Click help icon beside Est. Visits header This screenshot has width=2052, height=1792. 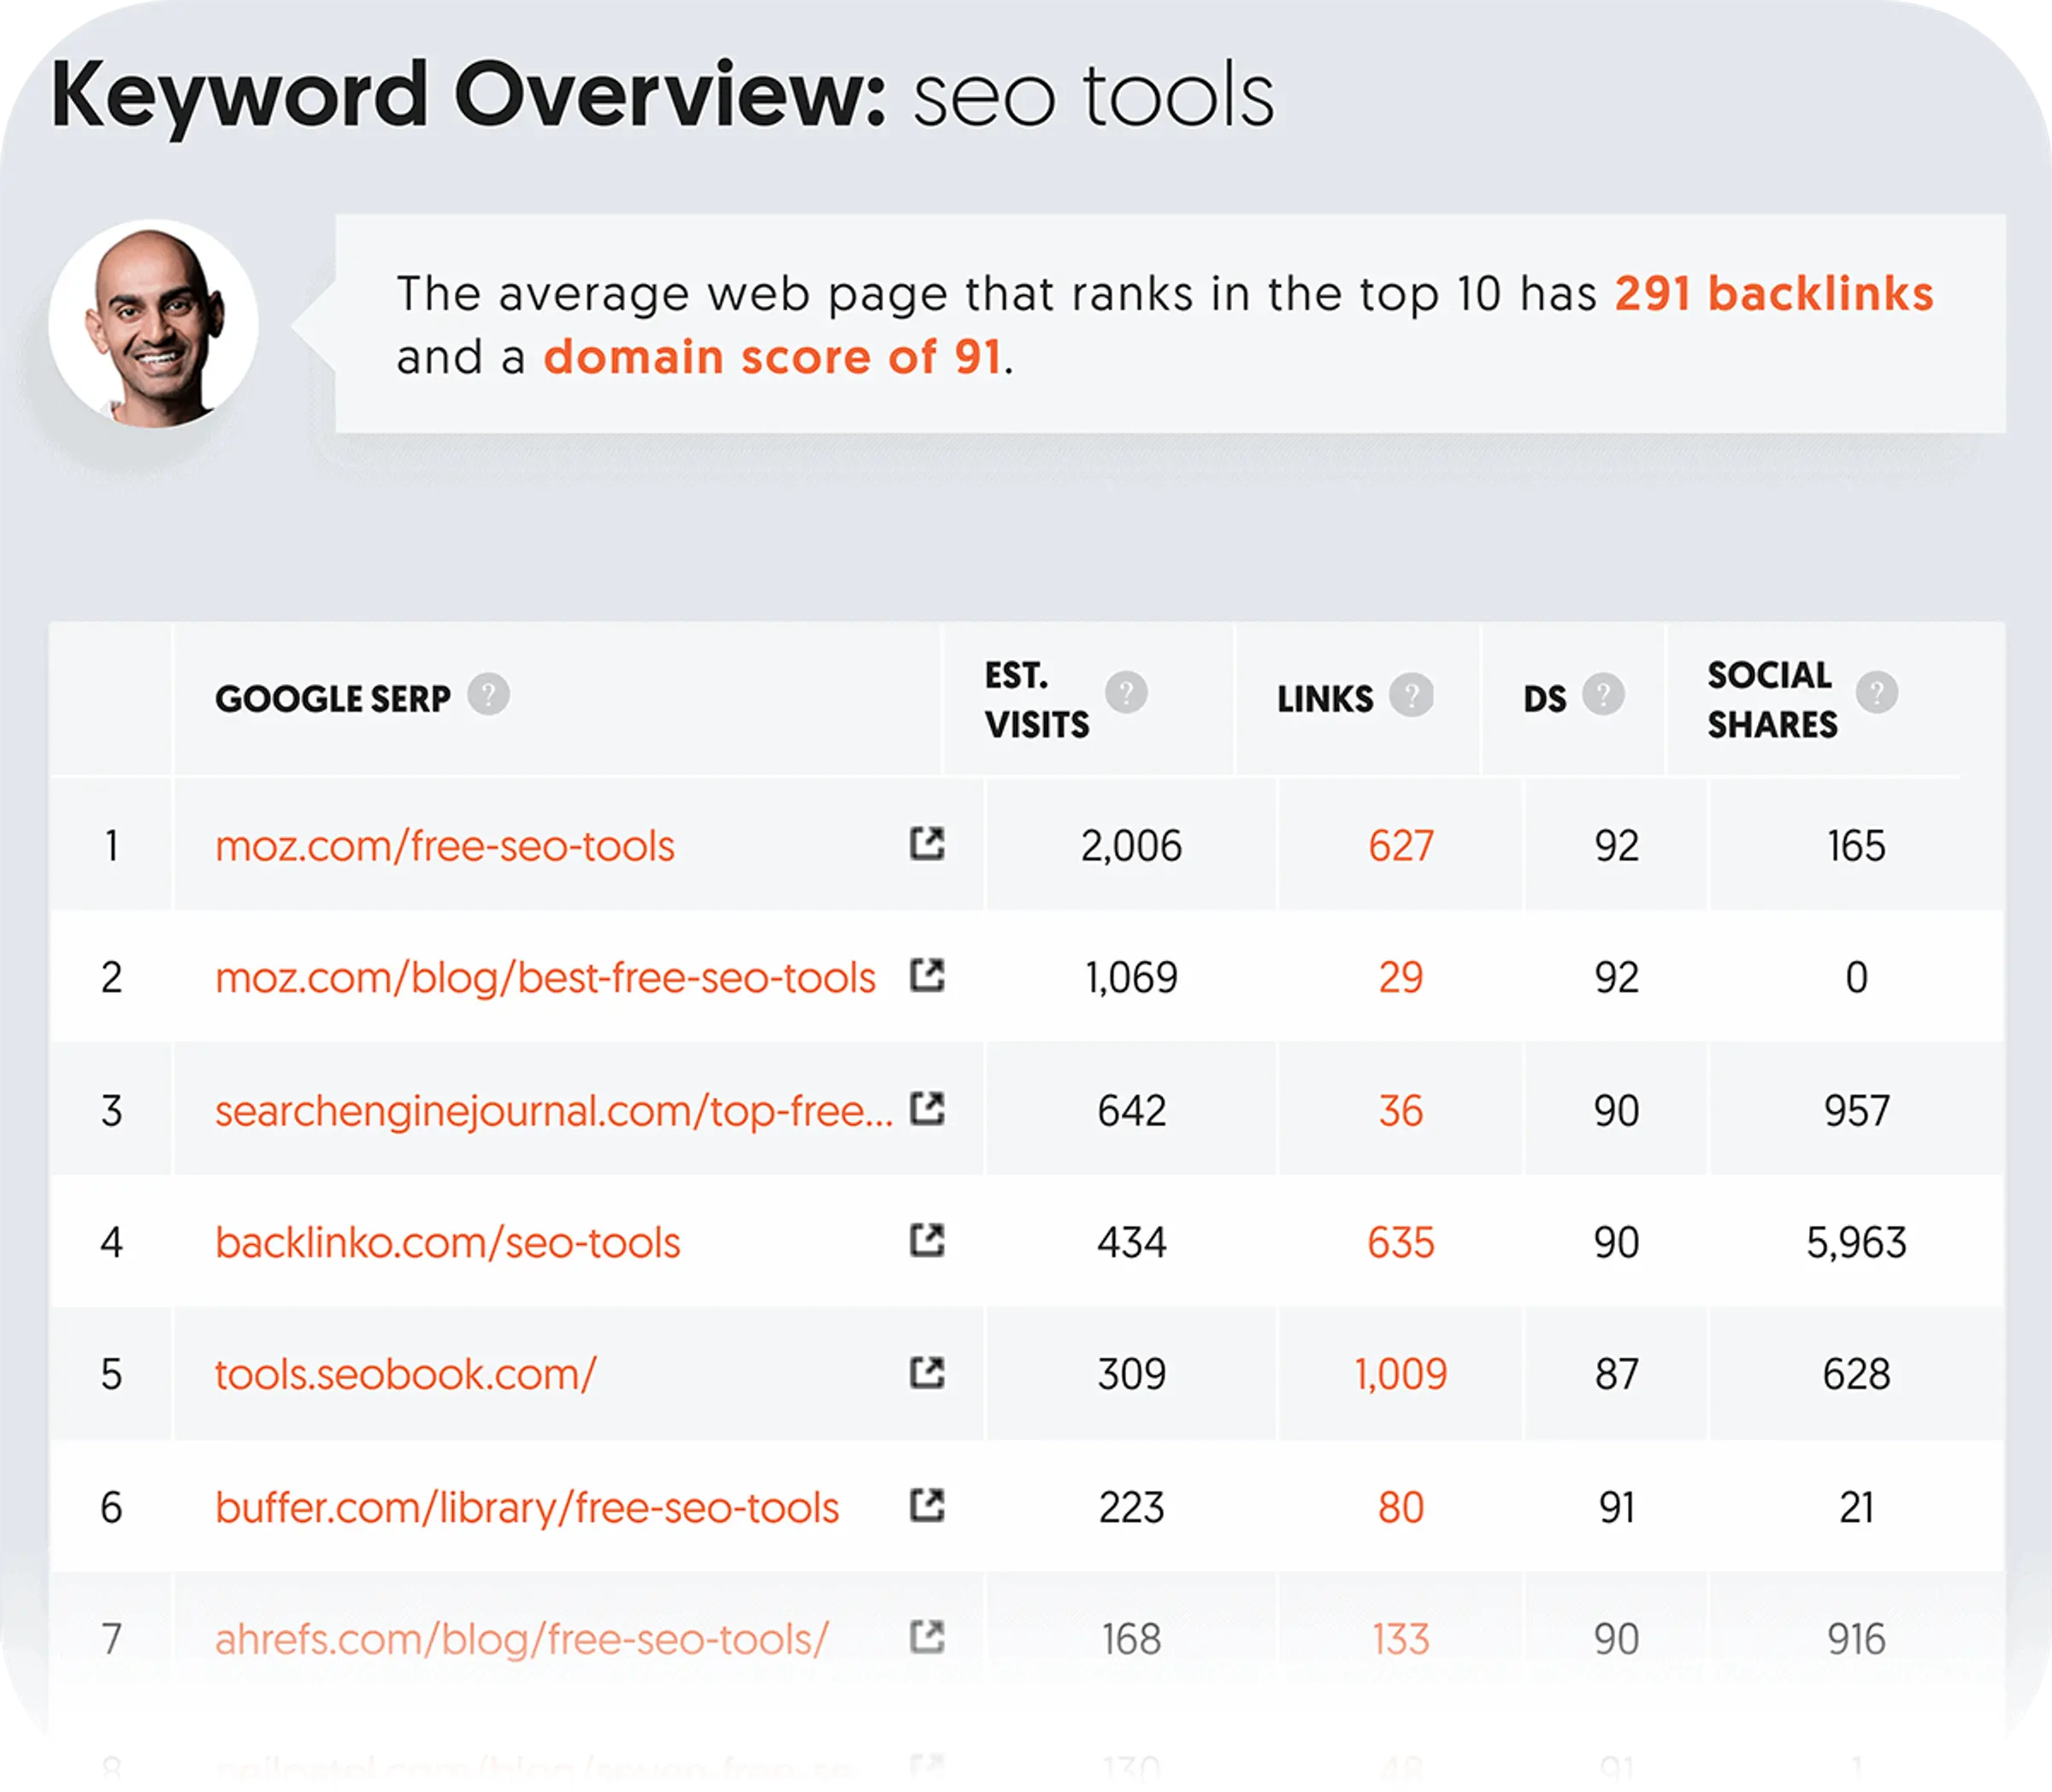pos(1126,692)
